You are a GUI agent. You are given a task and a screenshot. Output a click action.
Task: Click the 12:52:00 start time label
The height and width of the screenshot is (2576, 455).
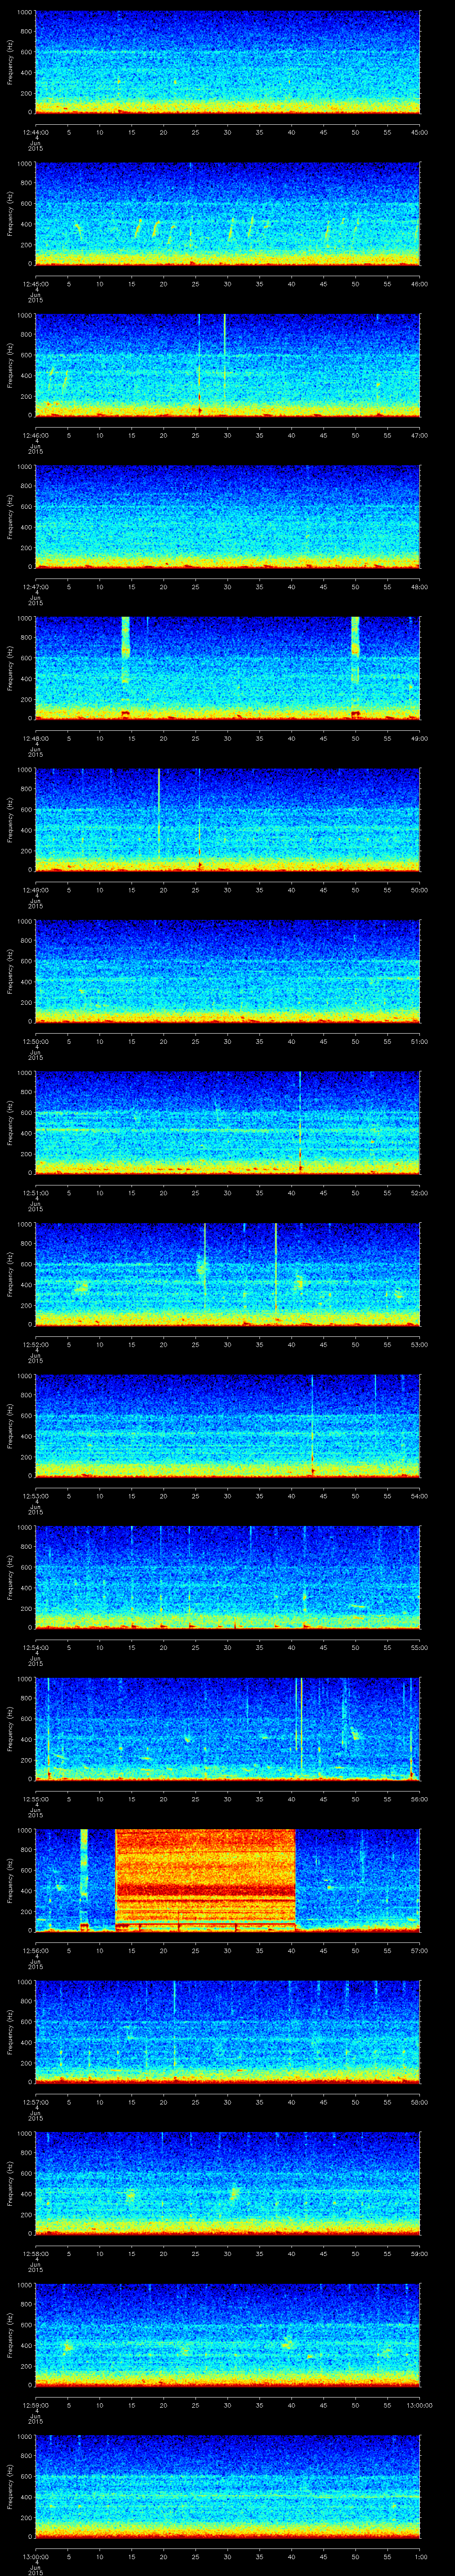pyautogui.click(x=35, y=1344)
